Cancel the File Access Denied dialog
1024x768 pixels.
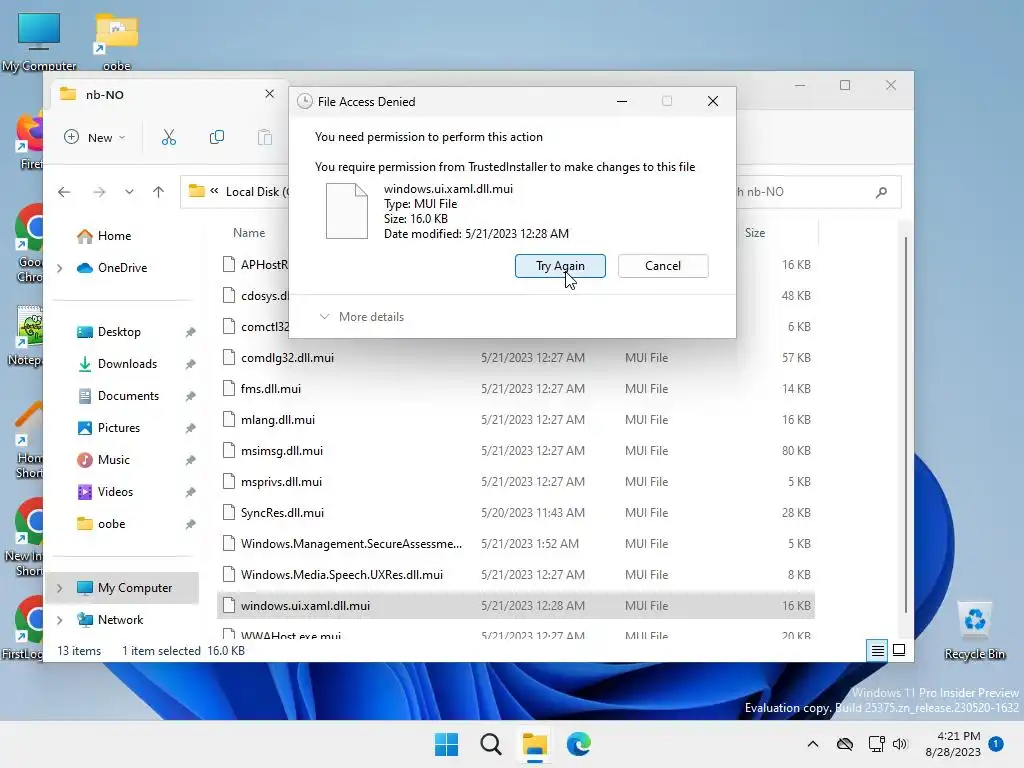(663, 266)
